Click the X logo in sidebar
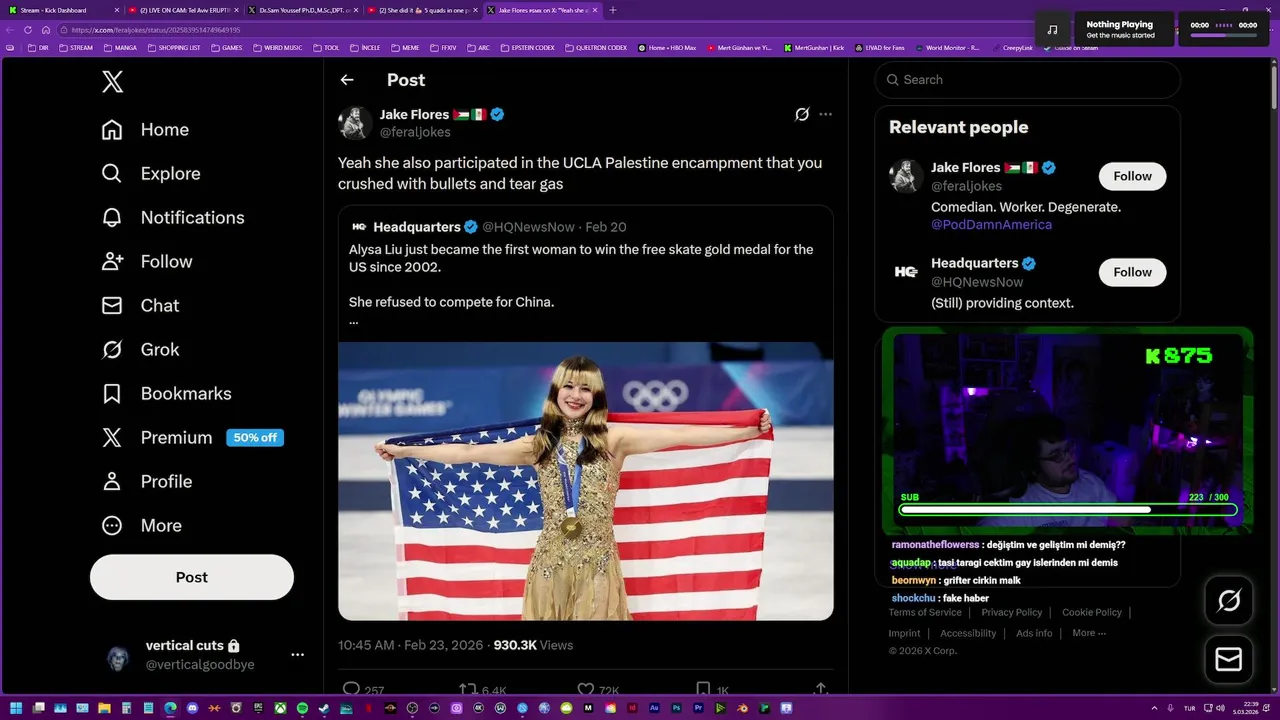Screen dimensions: 1280x720 coord(112,82)
